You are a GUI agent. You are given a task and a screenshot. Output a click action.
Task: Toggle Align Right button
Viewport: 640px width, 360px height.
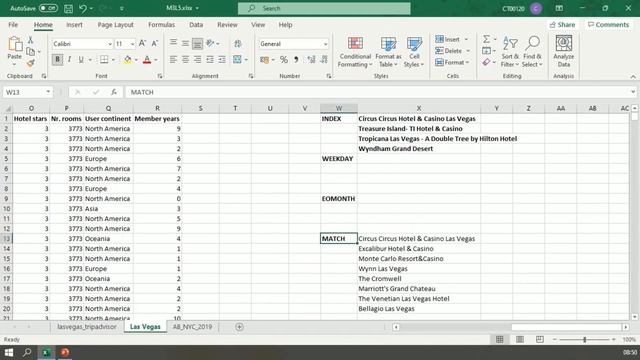198,60
